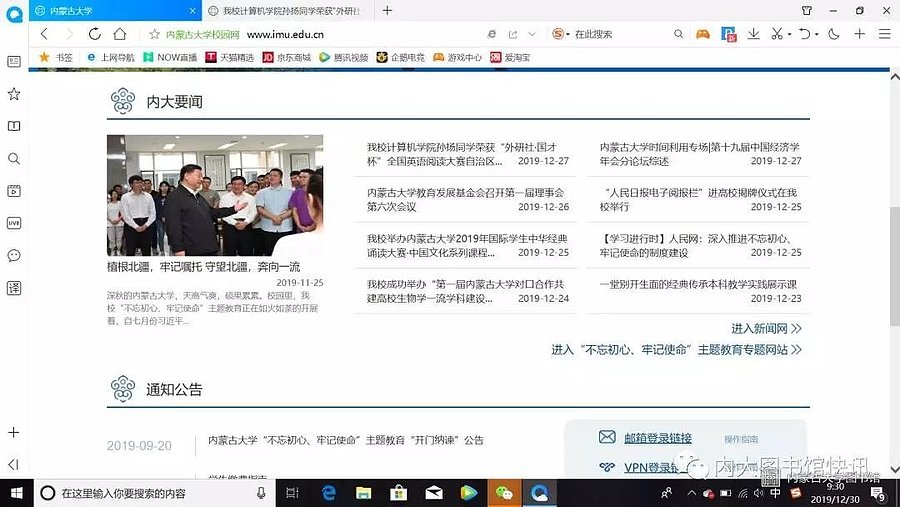Image resolution: width=900 pixels, height=507 pixels.
Task: Open news 一堂别开生面的经典传承本科教学实践展示课
Action: pyautogui.click(x=698, y=284)
